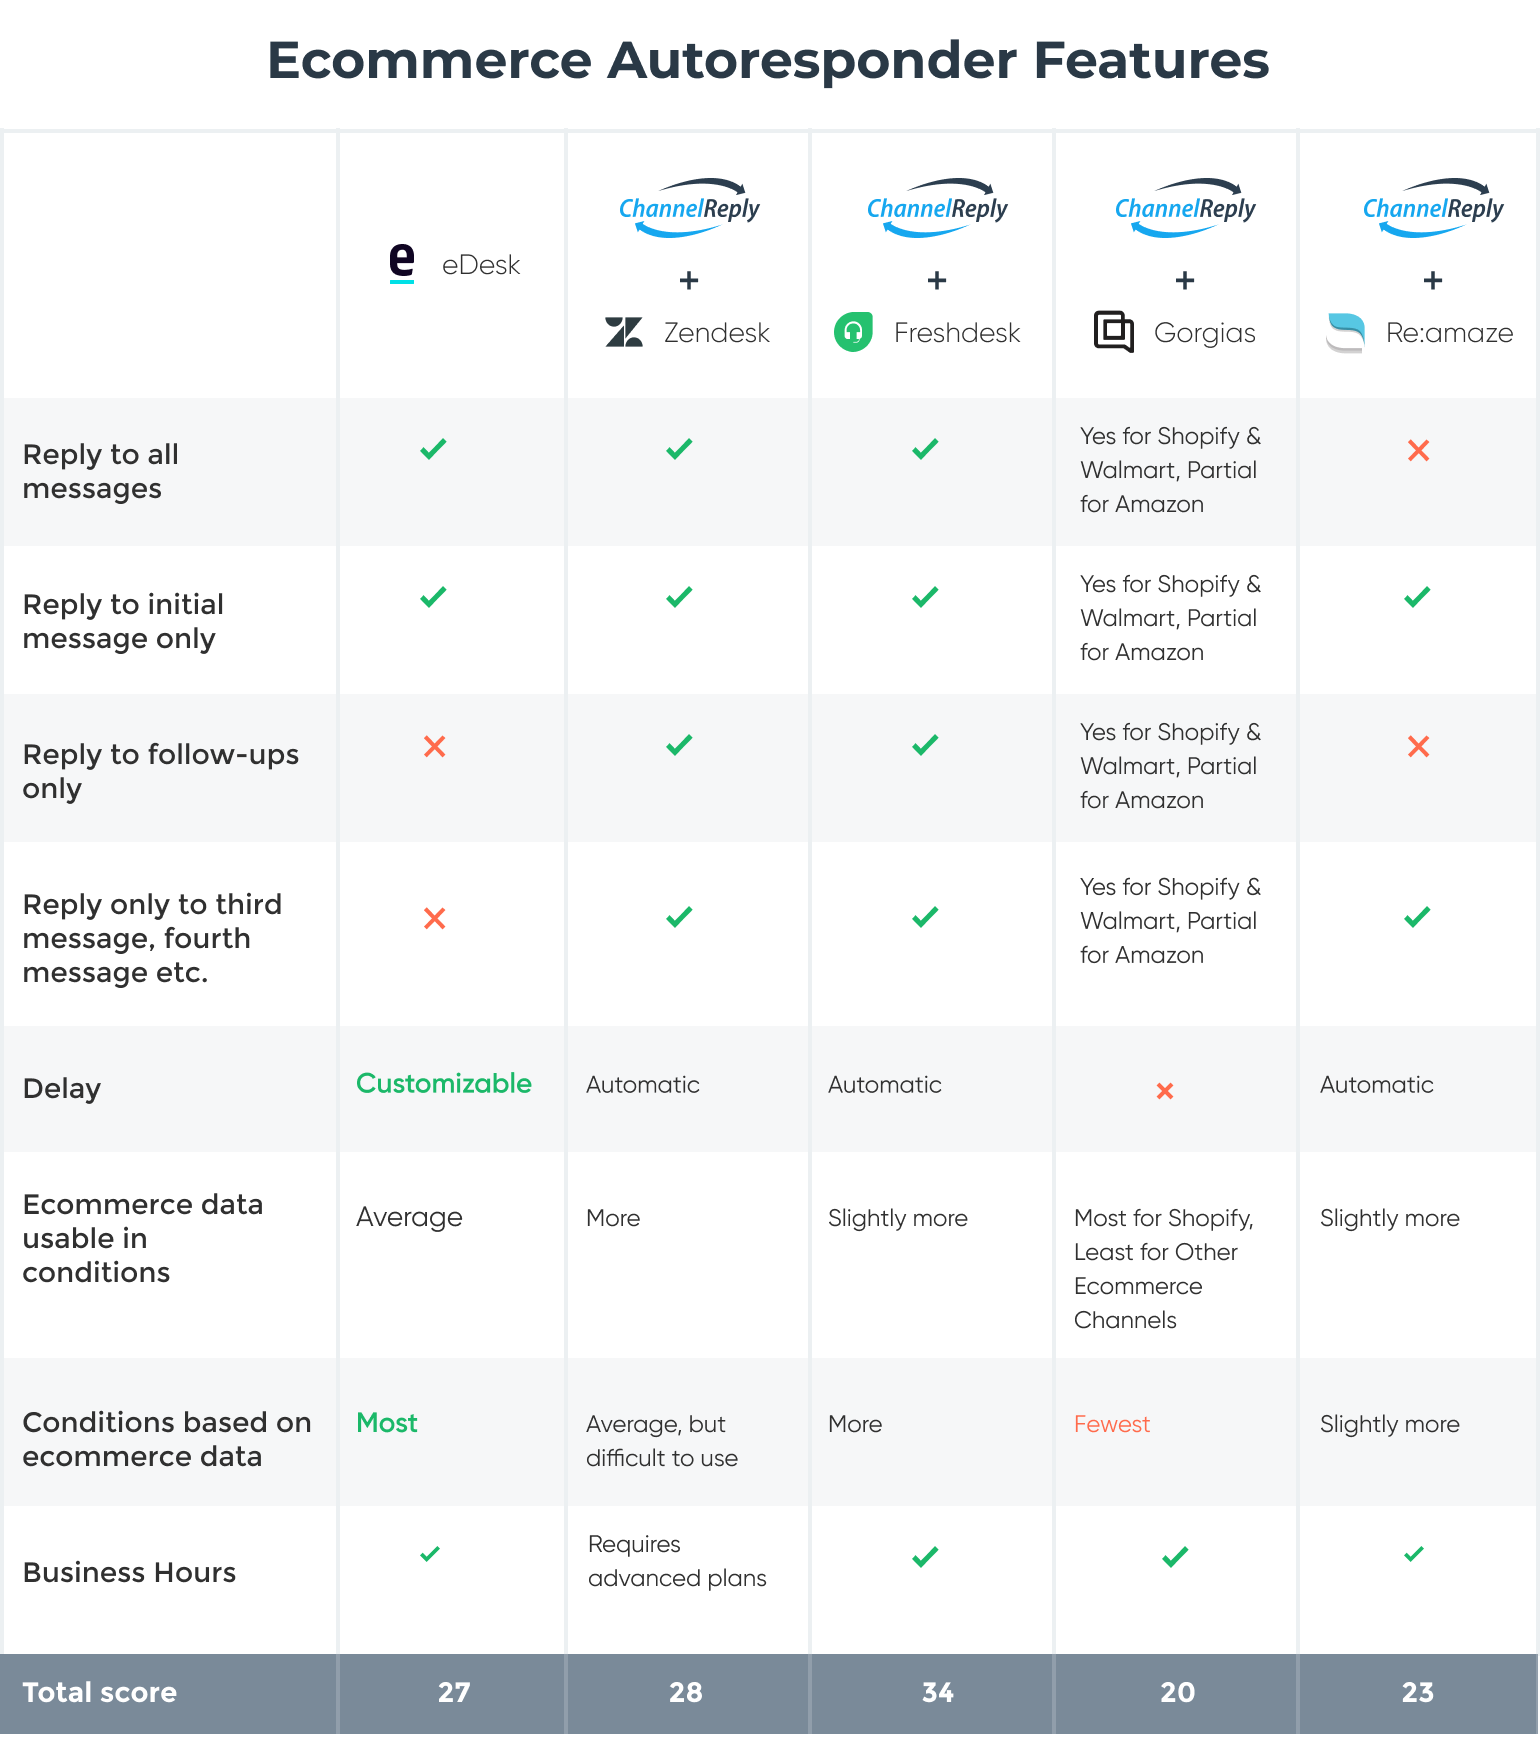Image resolution: width=1540 pixels, height=1738 pixels.
Task: Click the Ecommerce Autoresponder Features title
Action: click(768, 61)
